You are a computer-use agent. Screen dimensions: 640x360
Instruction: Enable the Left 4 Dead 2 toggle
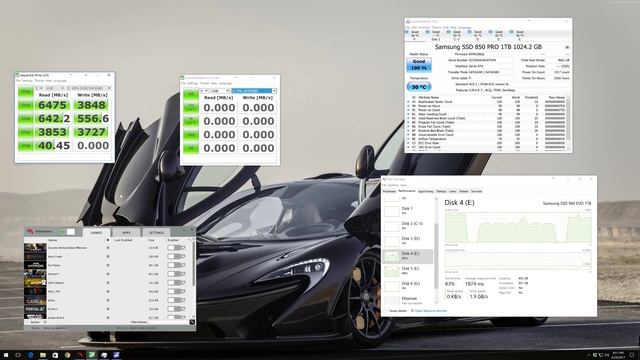tap(176, 282)
